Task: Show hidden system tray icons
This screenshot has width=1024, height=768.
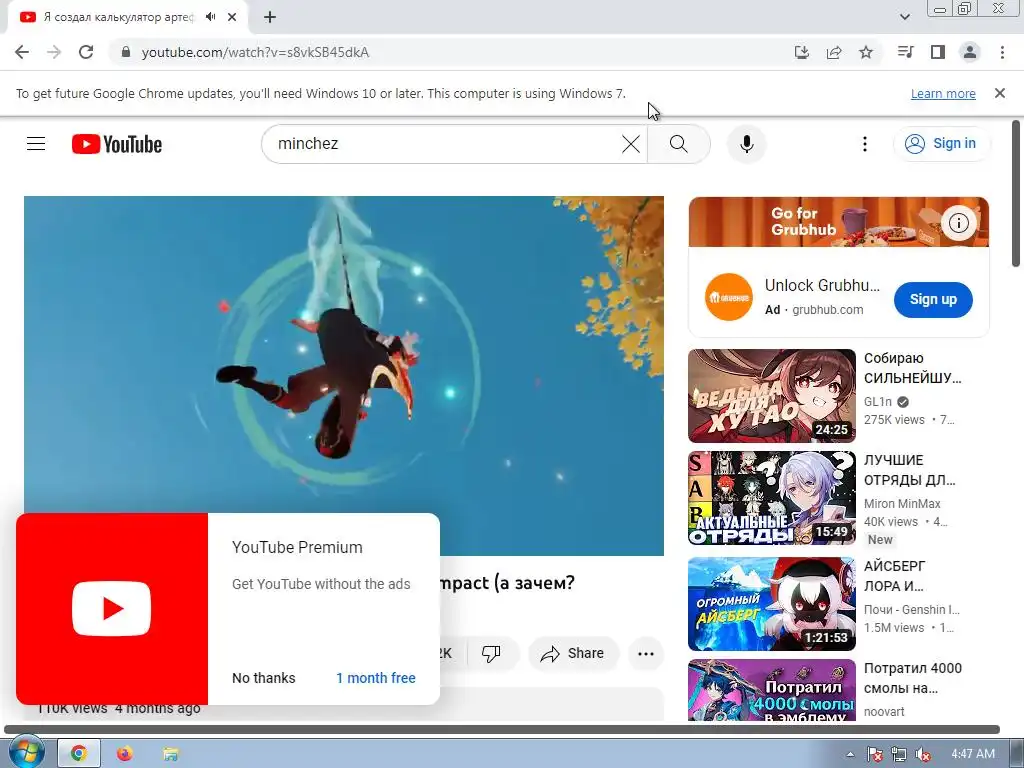Action: pos(850,754)
